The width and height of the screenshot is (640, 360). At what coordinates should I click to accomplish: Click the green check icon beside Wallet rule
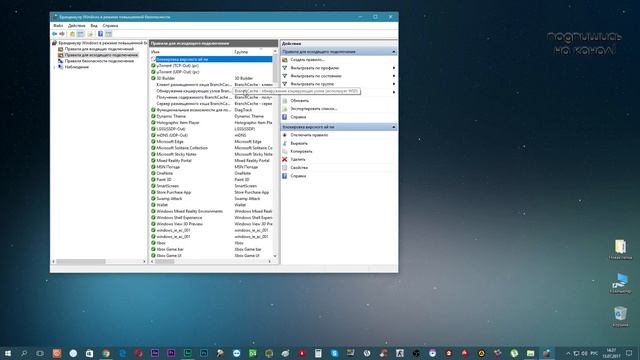(153, 205)
